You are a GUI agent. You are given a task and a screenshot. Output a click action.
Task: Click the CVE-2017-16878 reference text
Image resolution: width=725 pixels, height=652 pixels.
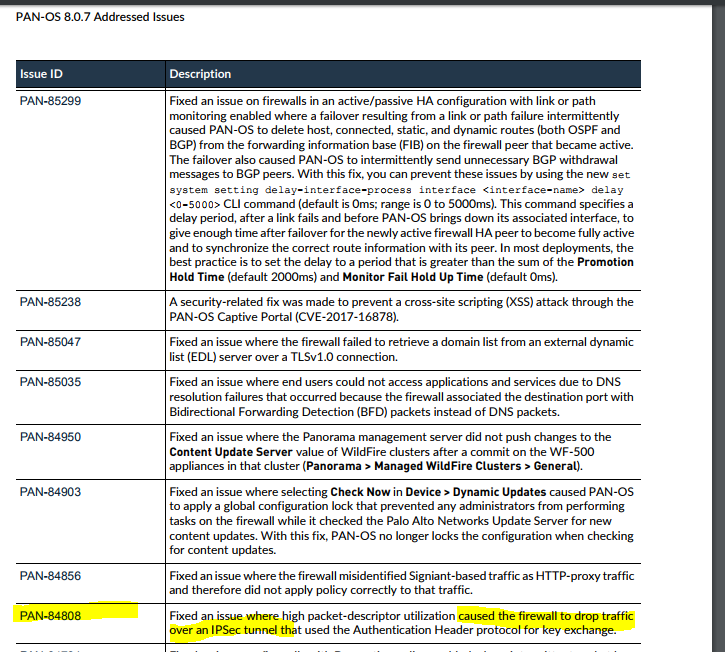tap(345, 317)
